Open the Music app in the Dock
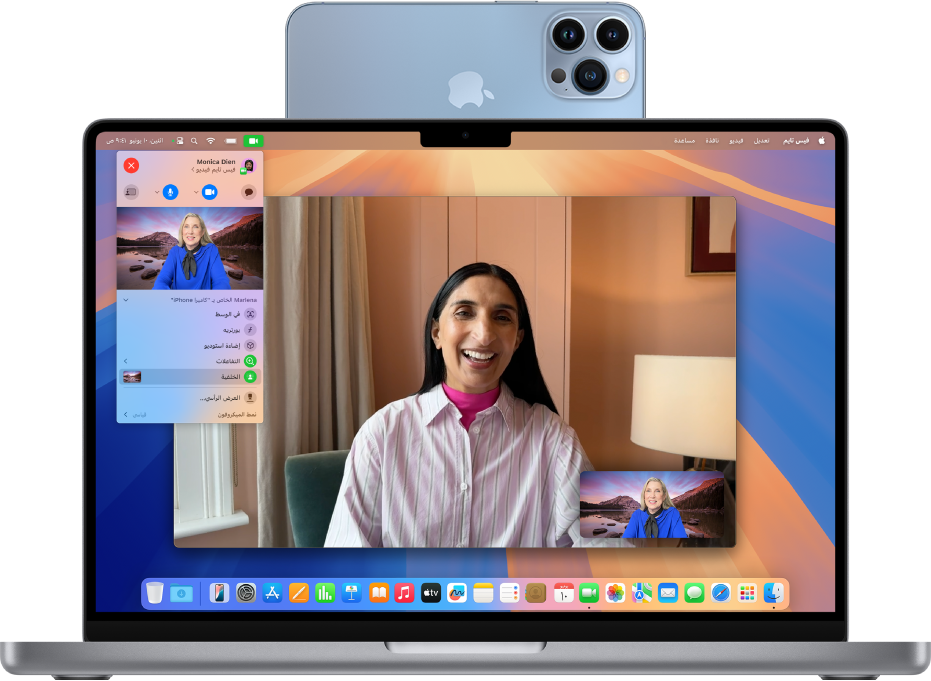The image size is (931, 681). click(x=404, y=593)
